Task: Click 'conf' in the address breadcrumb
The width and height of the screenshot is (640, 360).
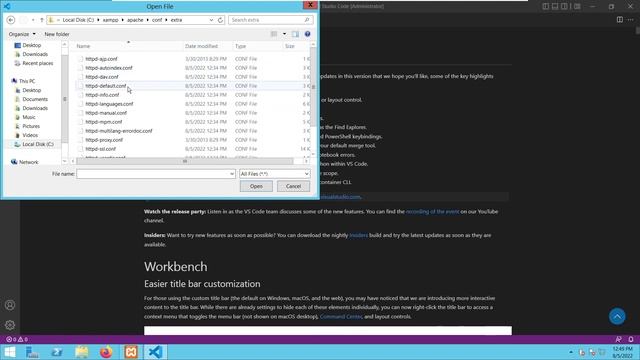Action: pos(157,20)
